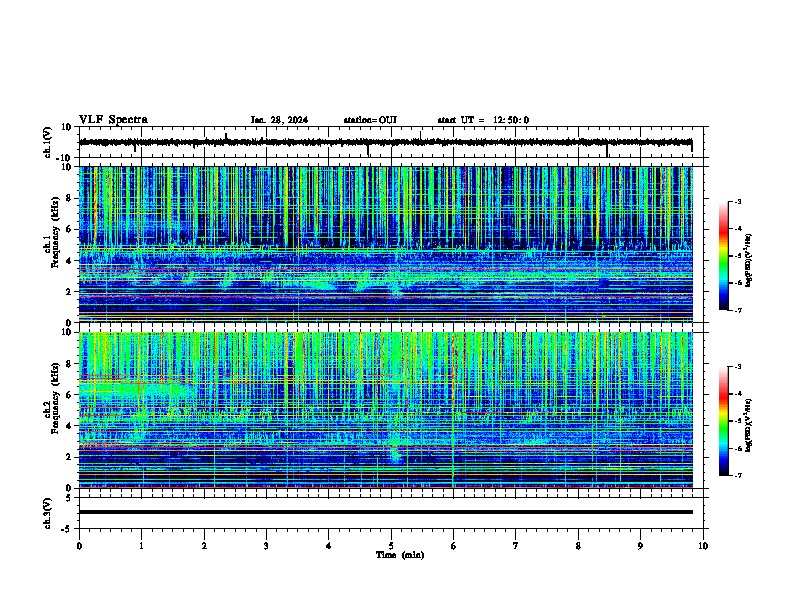Viewport: 792px width, 612px height.
Task: Select the "VLF Spectra" plot title
Action: pos(113,120)
